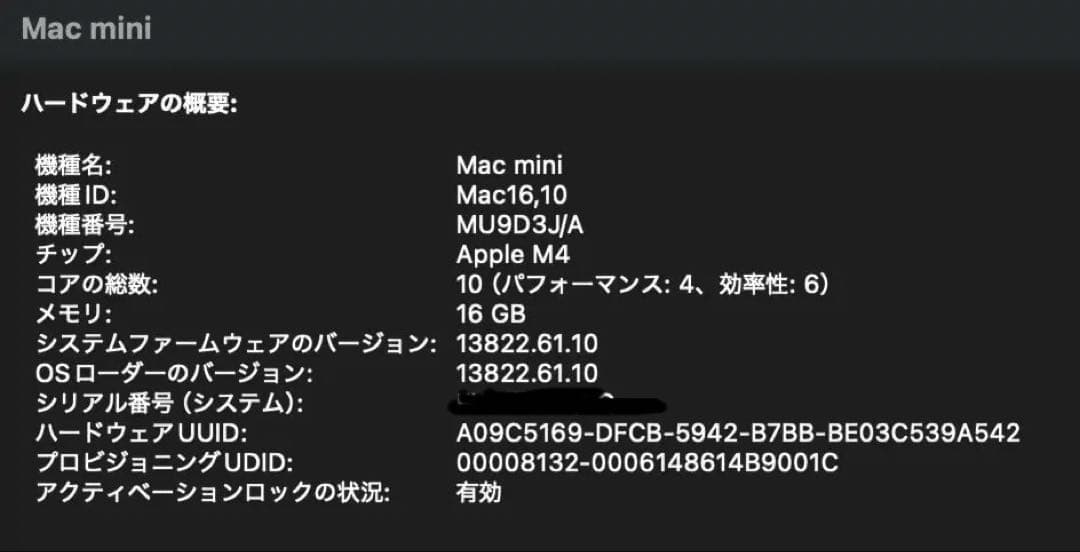Select the value 'Mac16,10'
1080x552 pixels.
point(511,196)
